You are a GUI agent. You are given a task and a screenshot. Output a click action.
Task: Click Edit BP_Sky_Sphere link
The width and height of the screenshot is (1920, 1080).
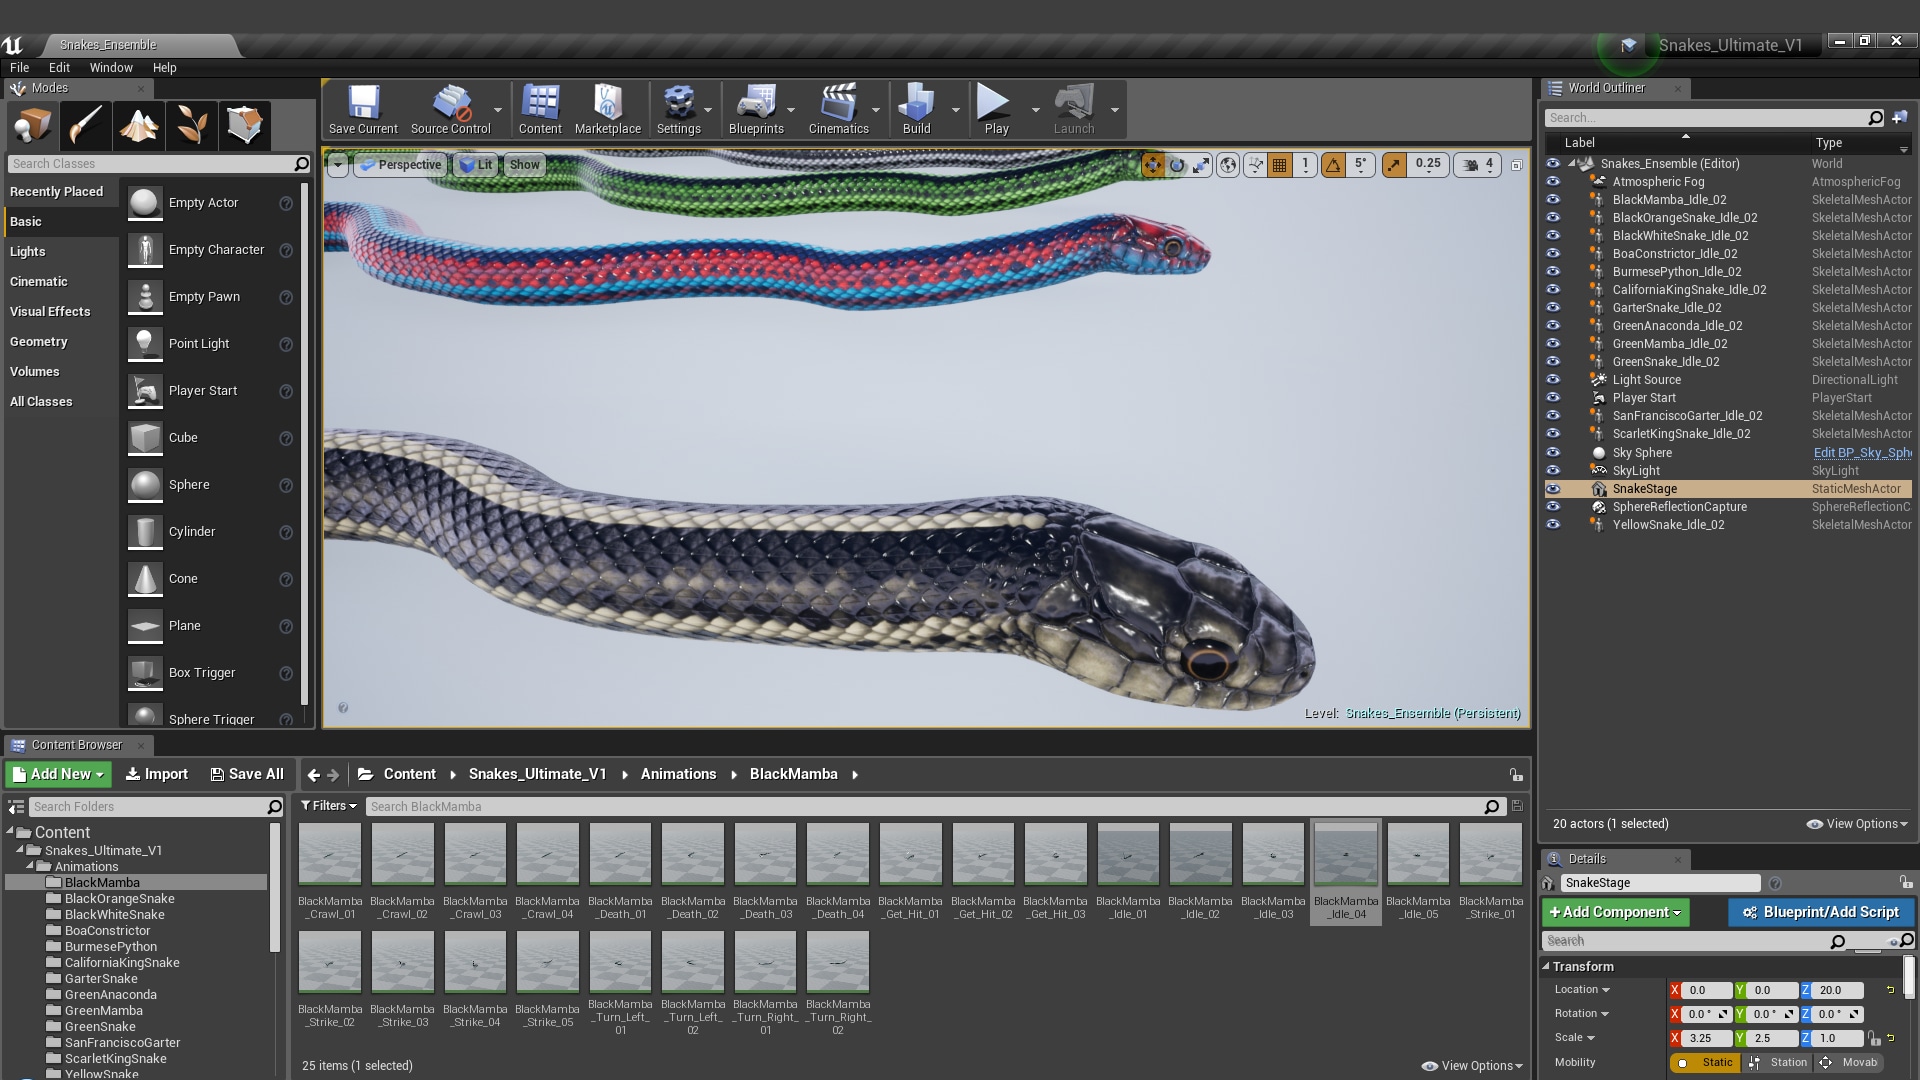pos(1860,452)
